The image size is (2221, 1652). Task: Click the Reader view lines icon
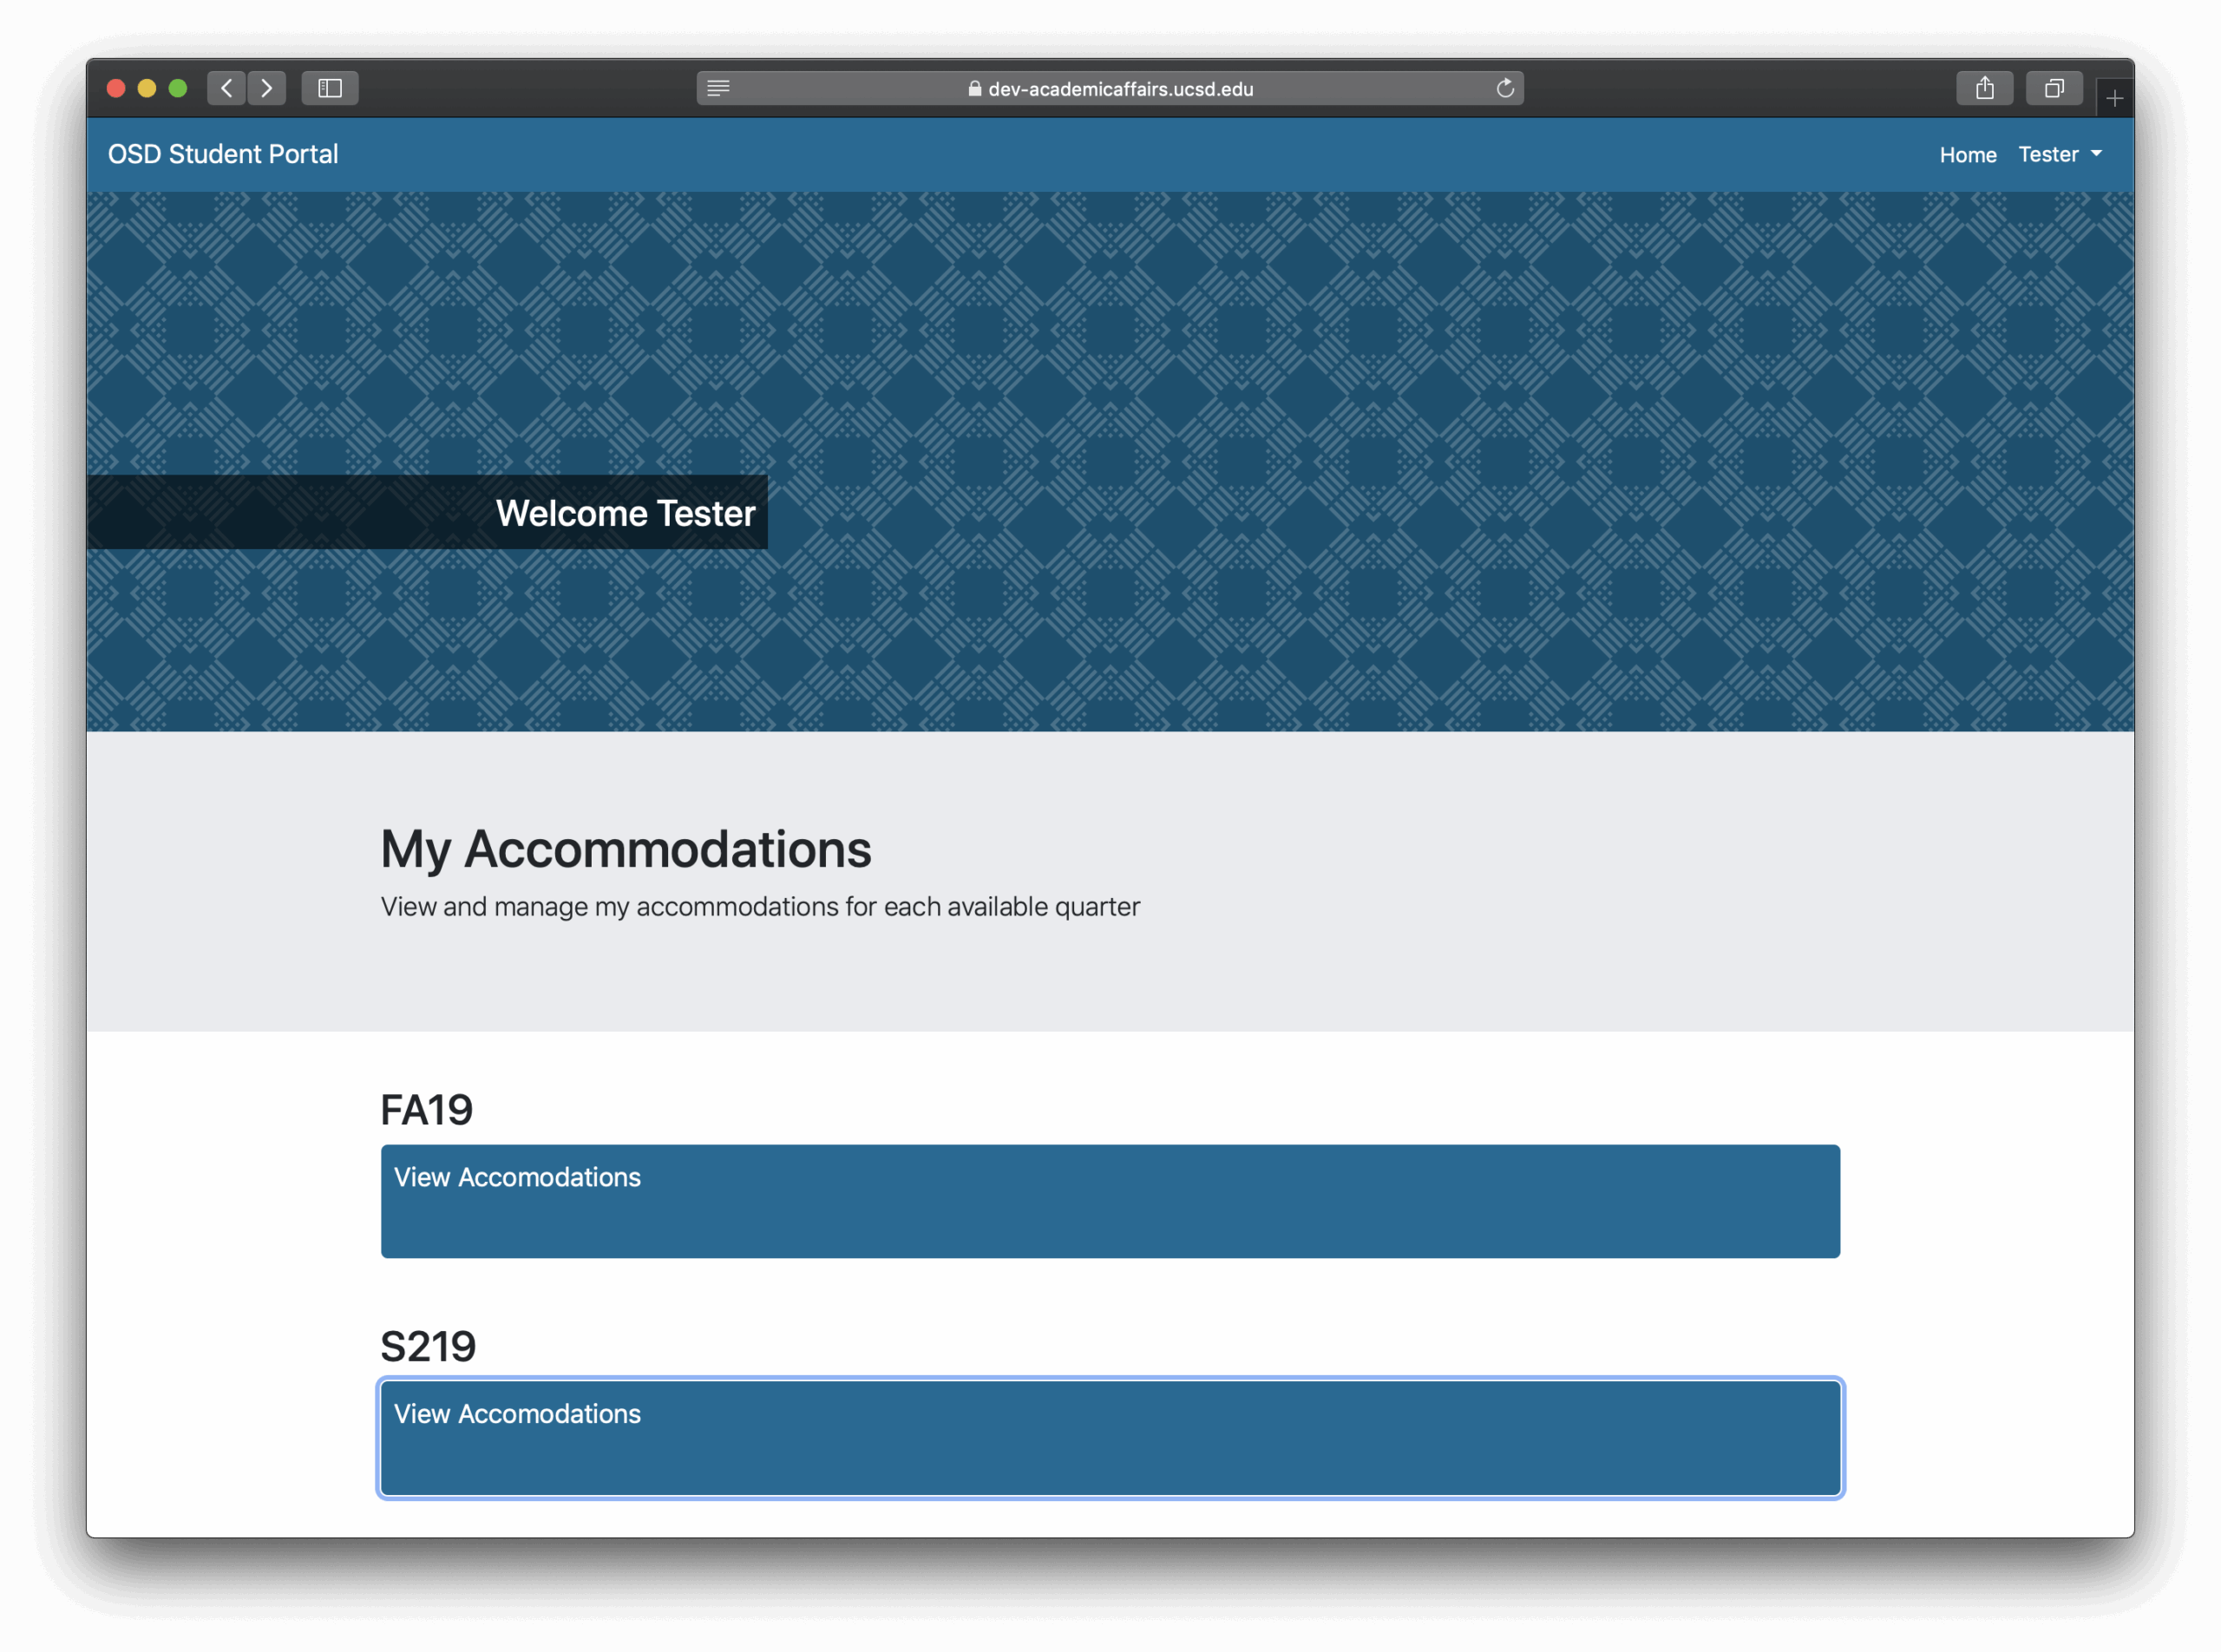coord(718,88)
